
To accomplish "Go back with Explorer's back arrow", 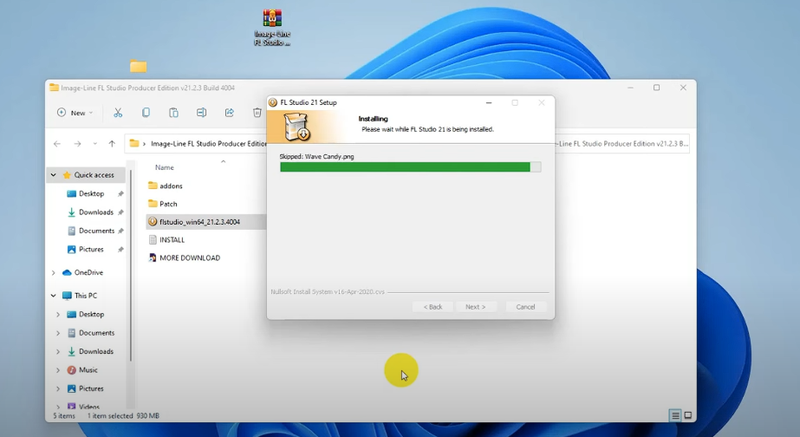I will pyautogui.click(x=57, y=144).
